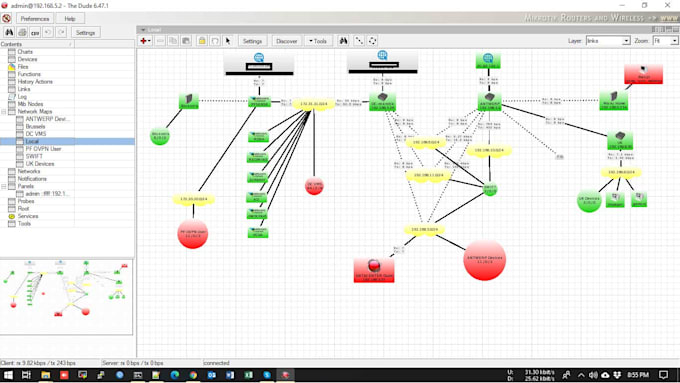Open the PF OVPN User network map

[43, 149]
